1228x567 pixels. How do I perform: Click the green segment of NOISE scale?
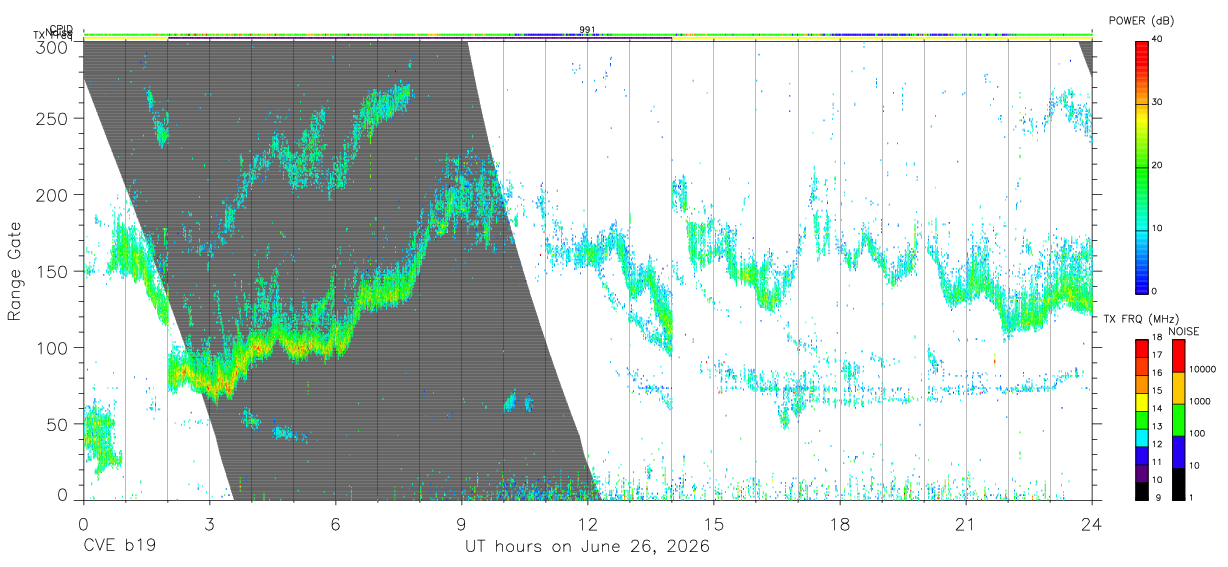pyautogui.click(x=1179, y=420)
